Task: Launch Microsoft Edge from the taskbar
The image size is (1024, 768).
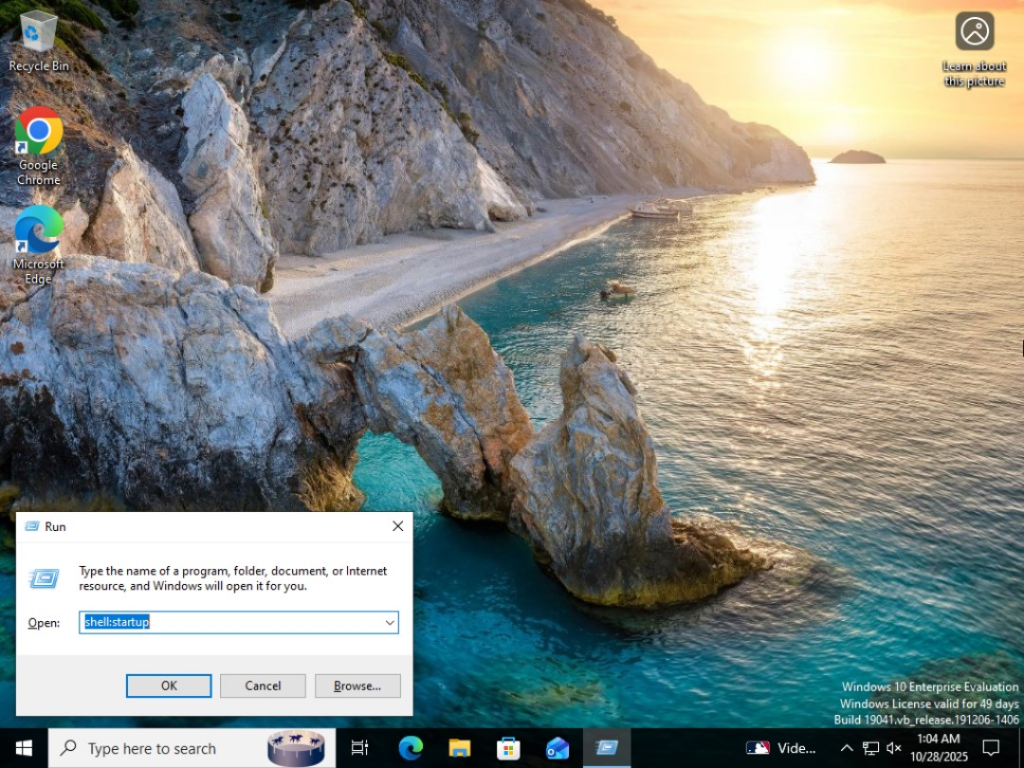Action: click(x=410, y=748)
